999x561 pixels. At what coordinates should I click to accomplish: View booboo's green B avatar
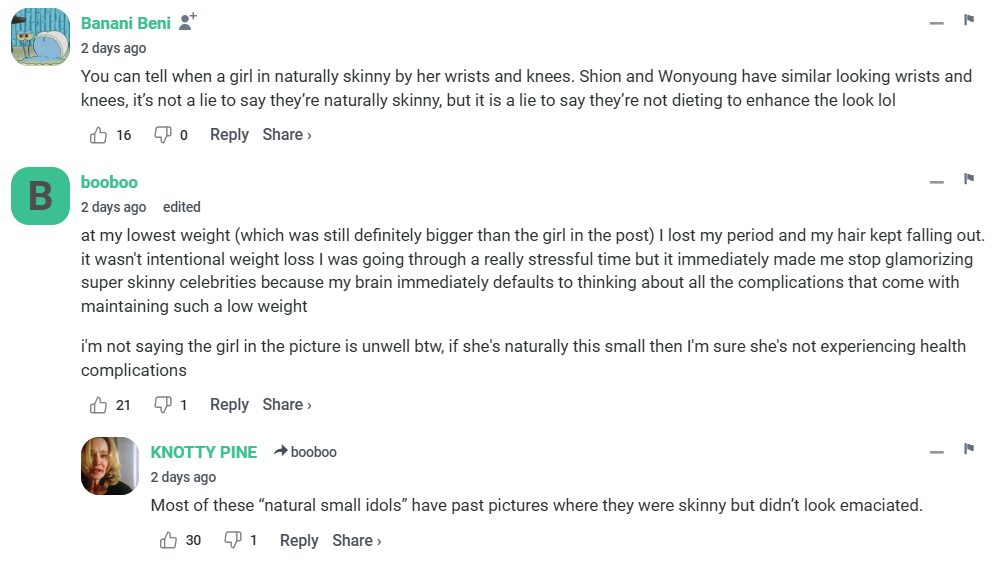(x=40, y=196)
